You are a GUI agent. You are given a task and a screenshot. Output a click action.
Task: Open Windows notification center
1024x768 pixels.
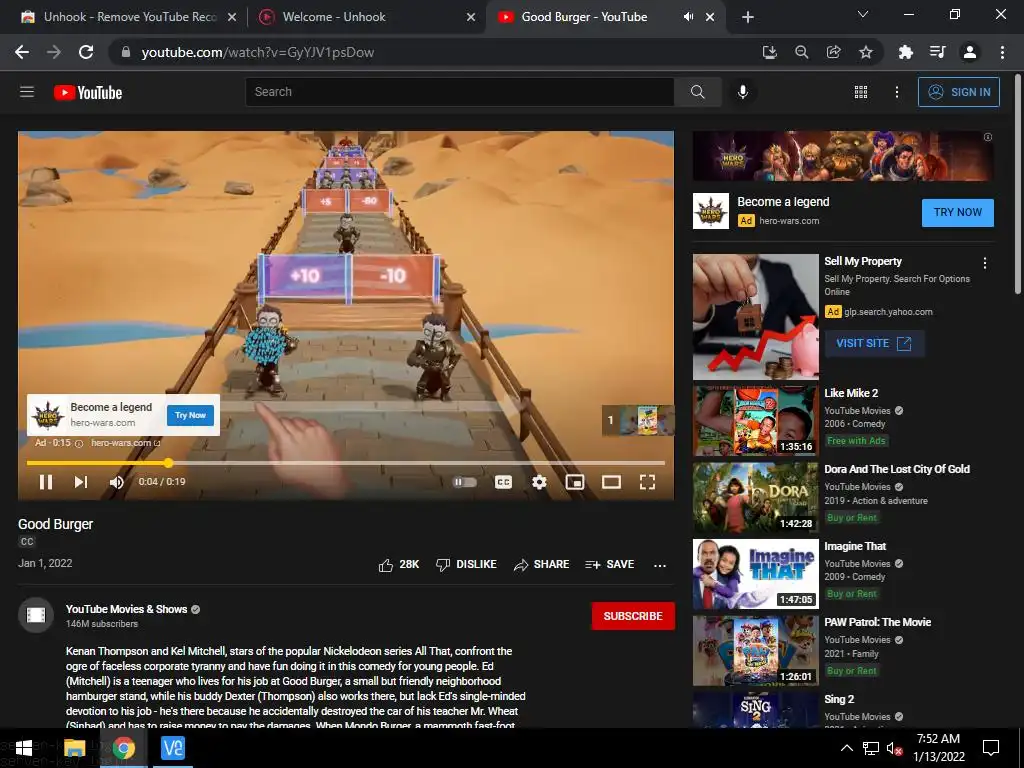click(991, 748)
